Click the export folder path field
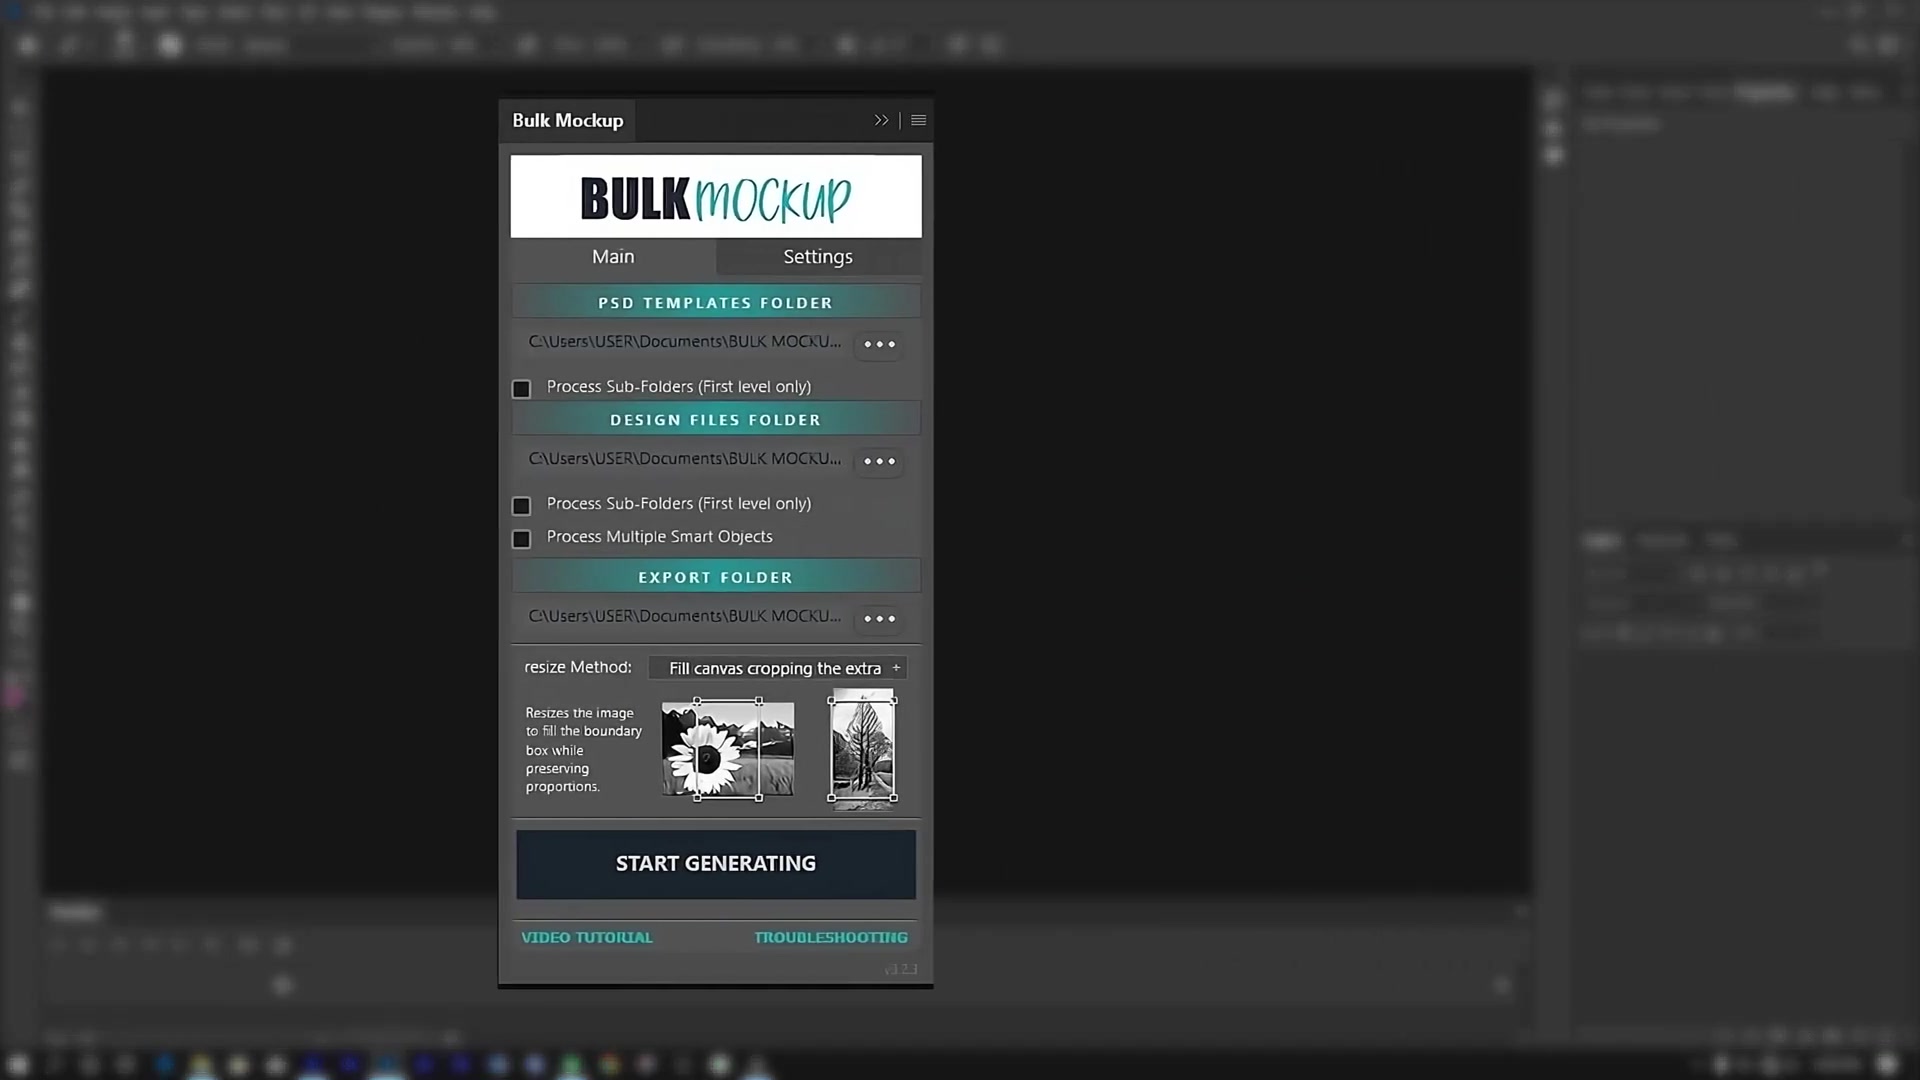The width and height of the screenshot is (1920, 1080). point(685,616)
